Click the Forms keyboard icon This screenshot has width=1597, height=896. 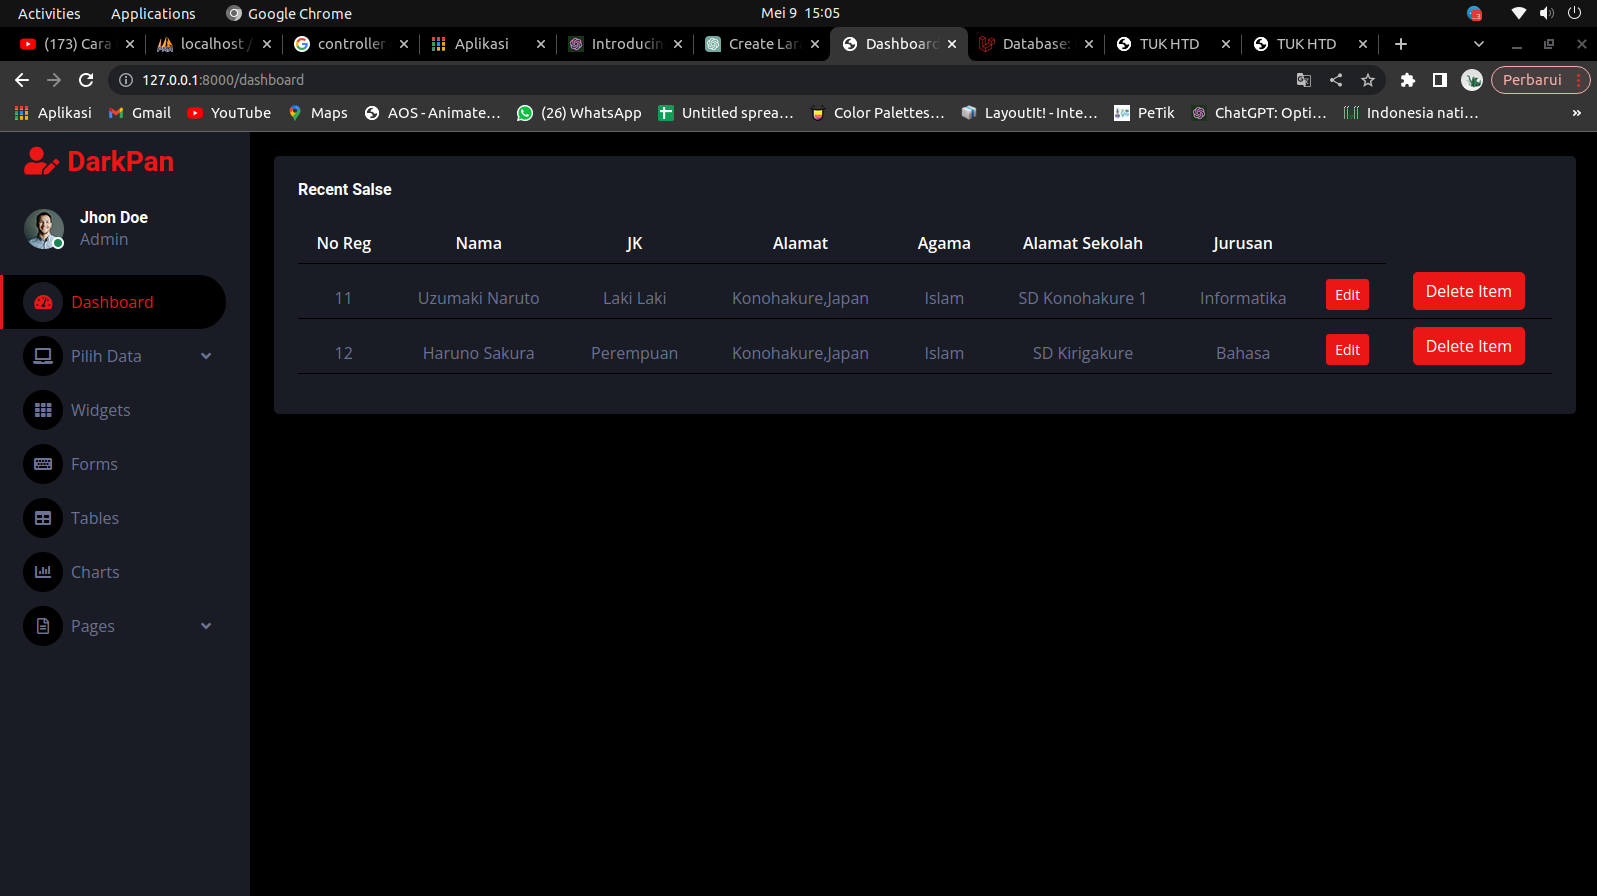pos(43,464)
